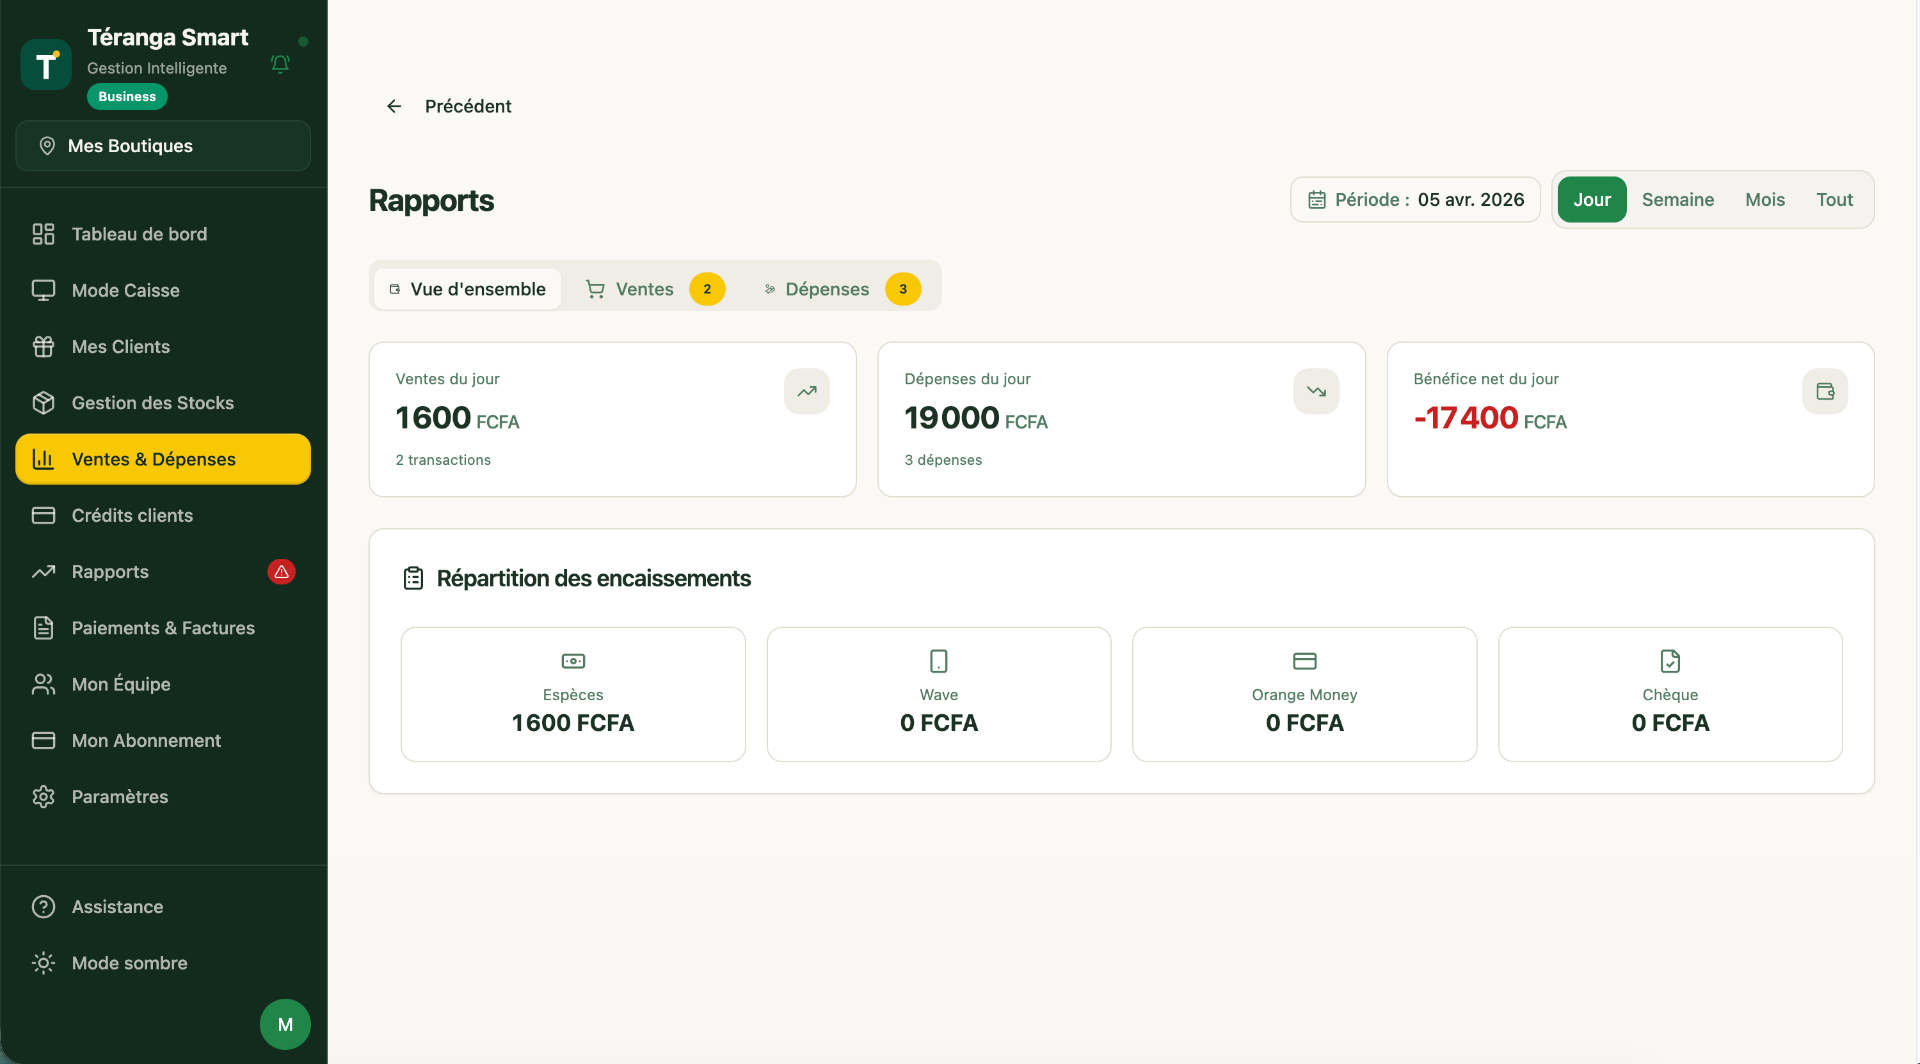Screen dimensions: 1920x1064
Task: Open Mon Abonnement
Action: click(x=163, y=741)
